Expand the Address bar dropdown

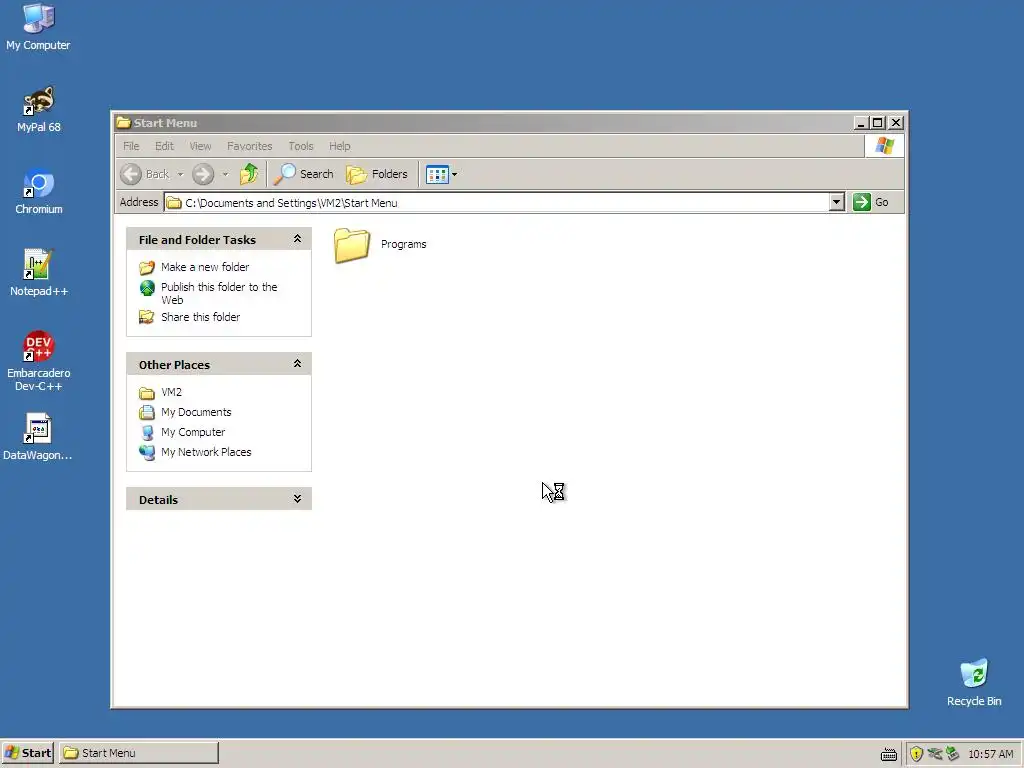837,202
